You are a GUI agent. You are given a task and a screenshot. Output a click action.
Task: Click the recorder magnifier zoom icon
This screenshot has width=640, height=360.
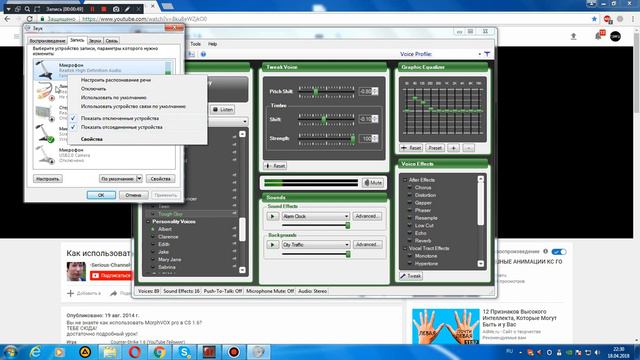click(27, 9)
